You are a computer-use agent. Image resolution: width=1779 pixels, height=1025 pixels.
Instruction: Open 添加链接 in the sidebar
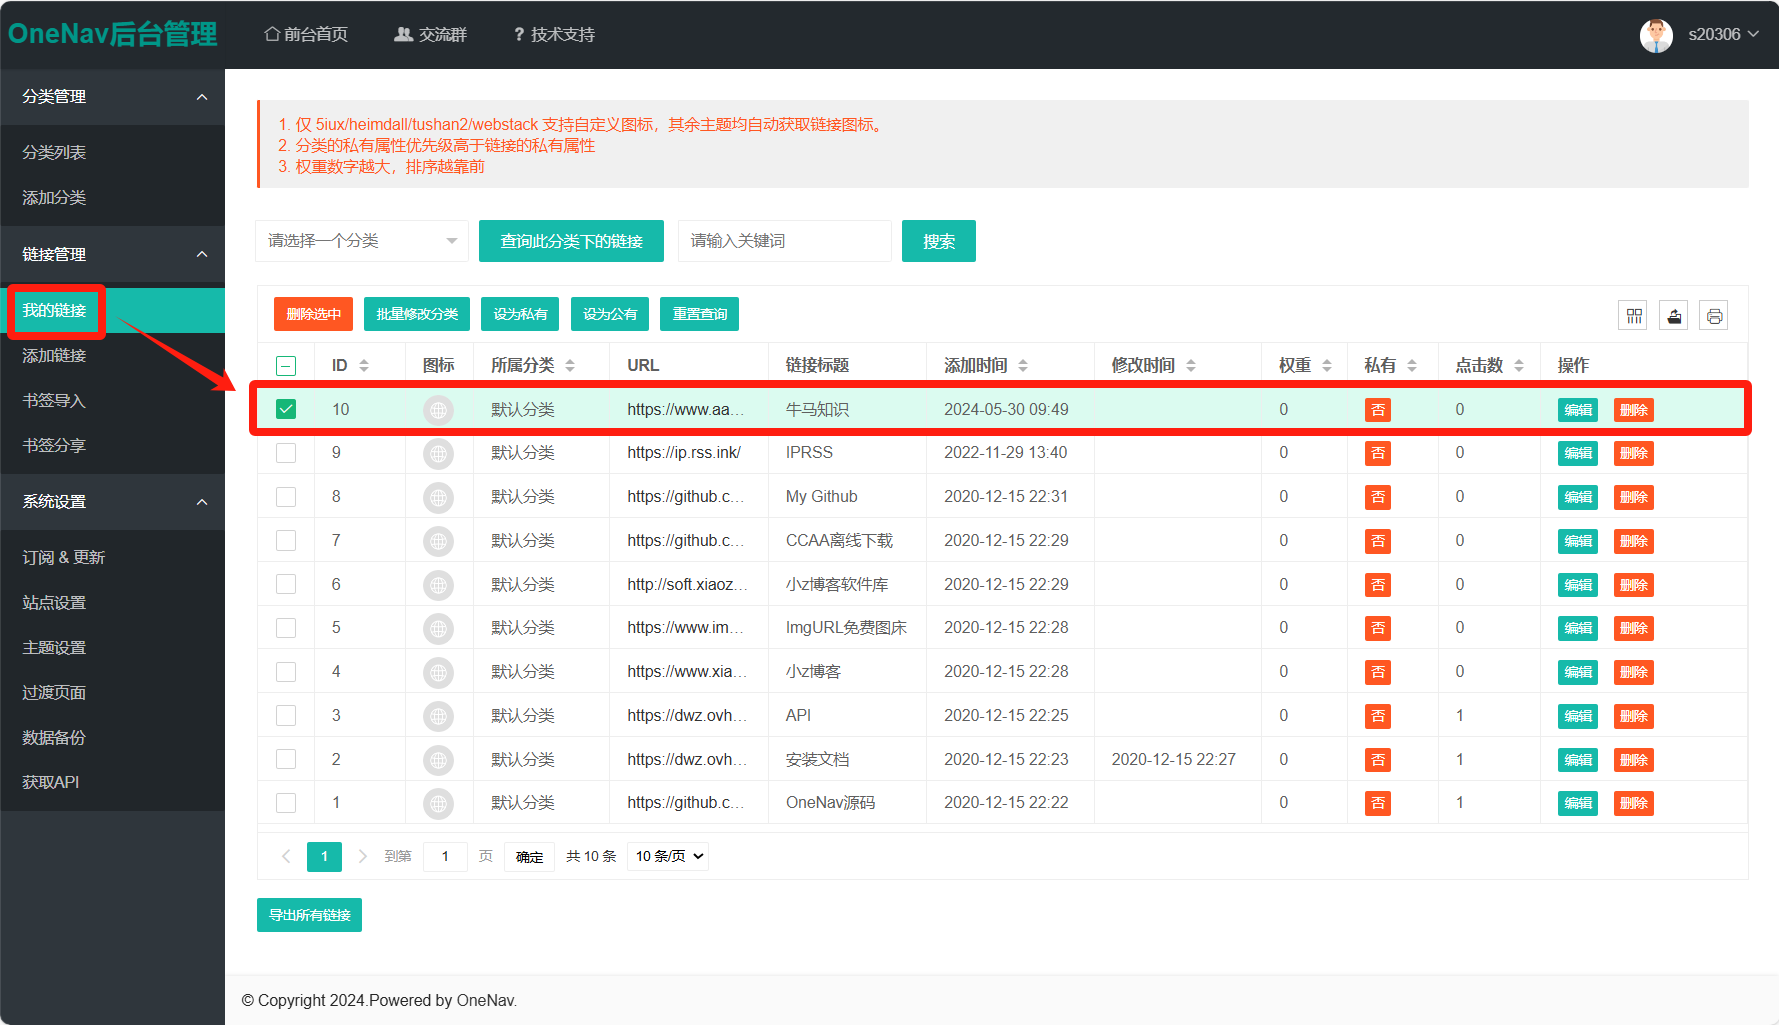(55, 356)
